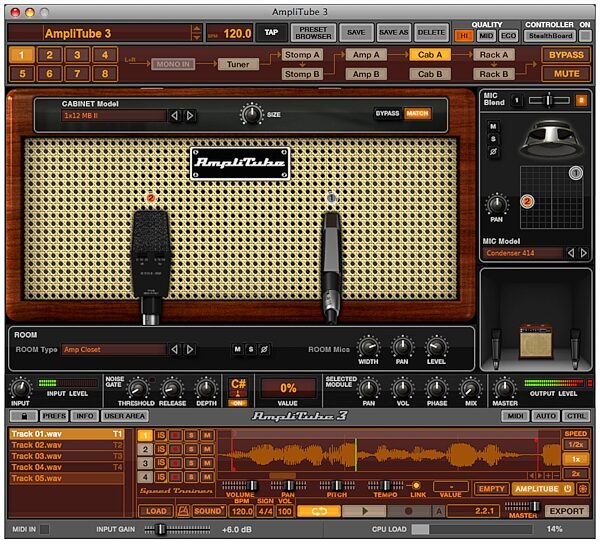Screen dimensions: 600x544
Task: Toggle the cabinet MATCH switch
Action: 417,113
